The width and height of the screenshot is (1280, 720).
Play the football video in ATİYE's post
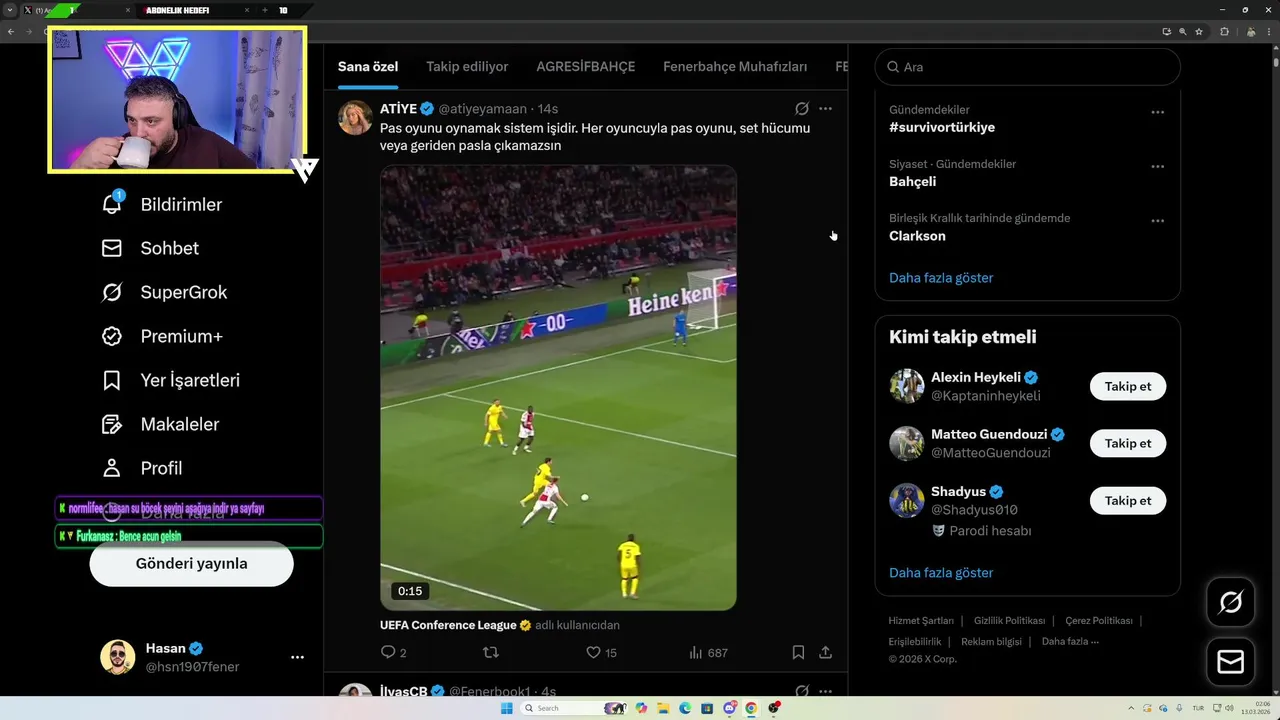coord(558,388)
